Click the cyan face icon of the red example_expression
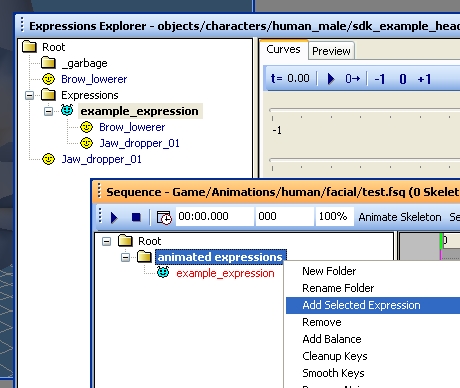460x388 pixels. 163,272
